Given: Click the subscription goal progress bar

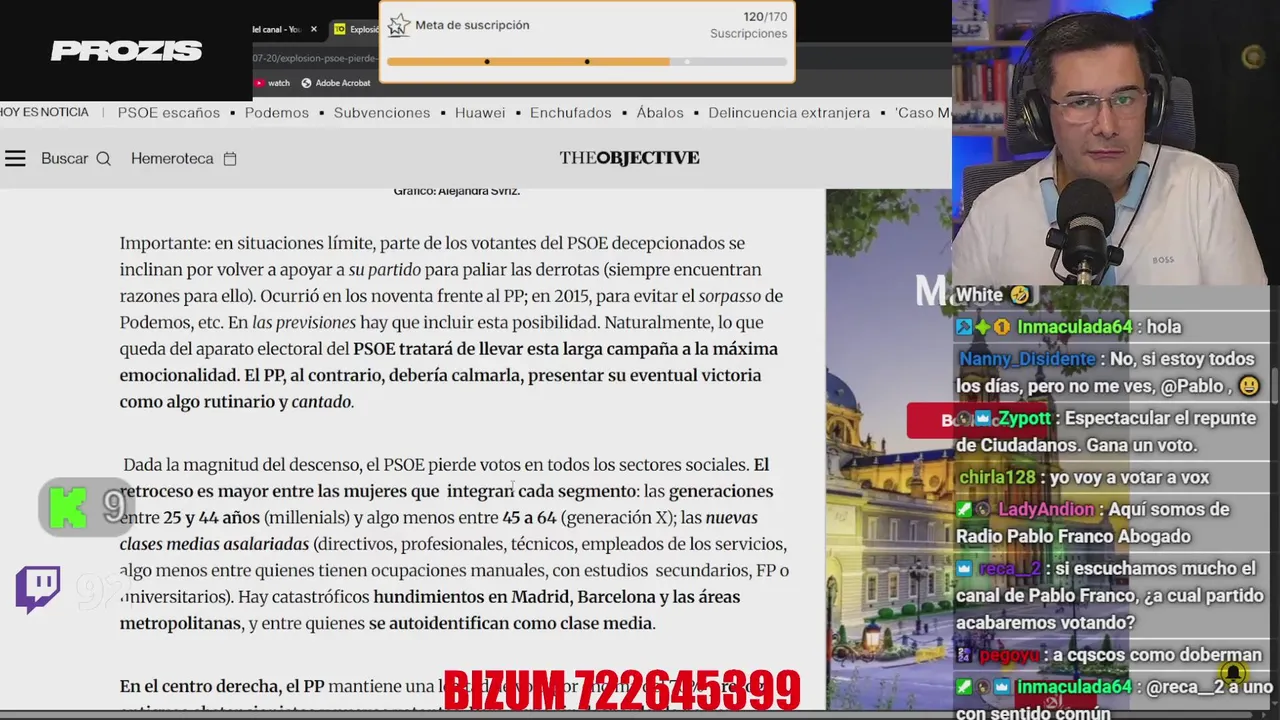Looking at the screenshot, I should tap(587, 62).
